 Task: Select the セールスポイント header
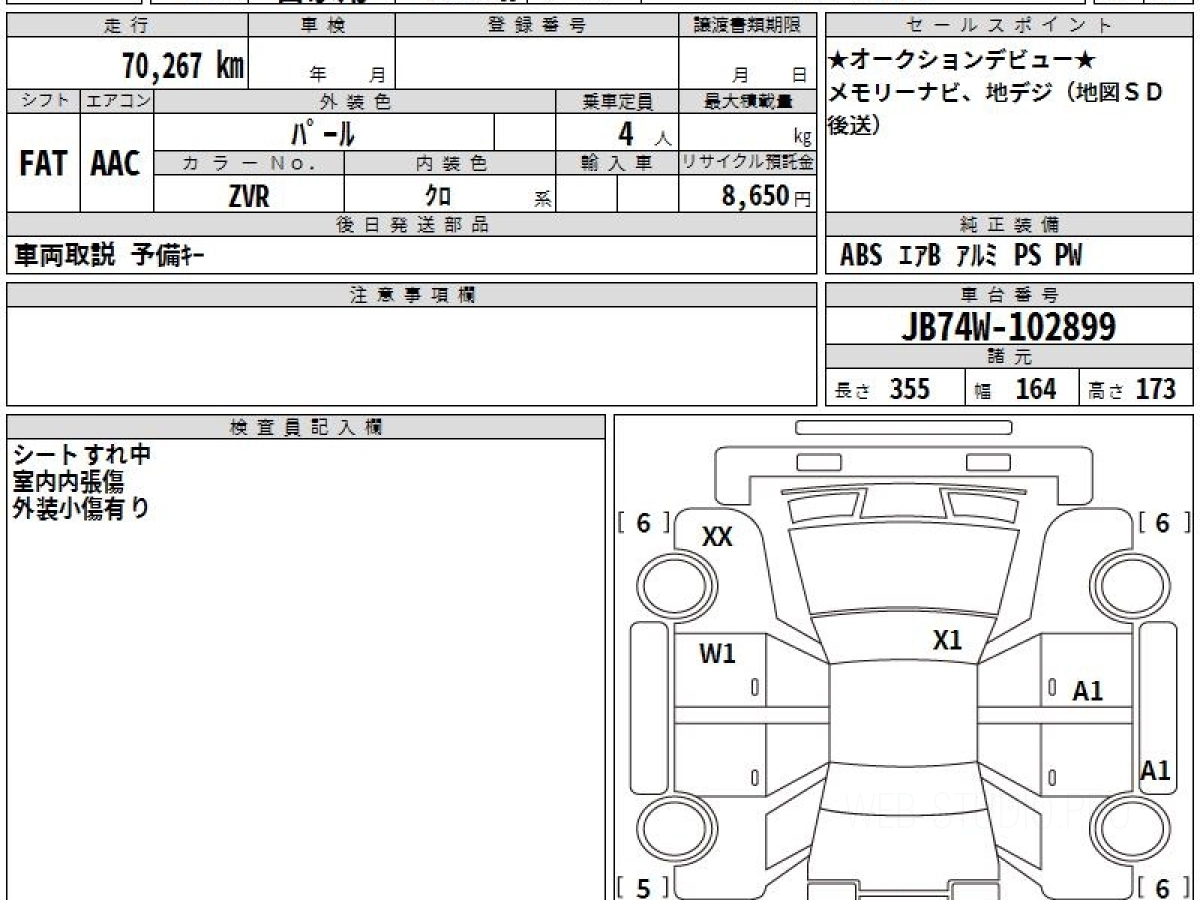[1009, 26]
